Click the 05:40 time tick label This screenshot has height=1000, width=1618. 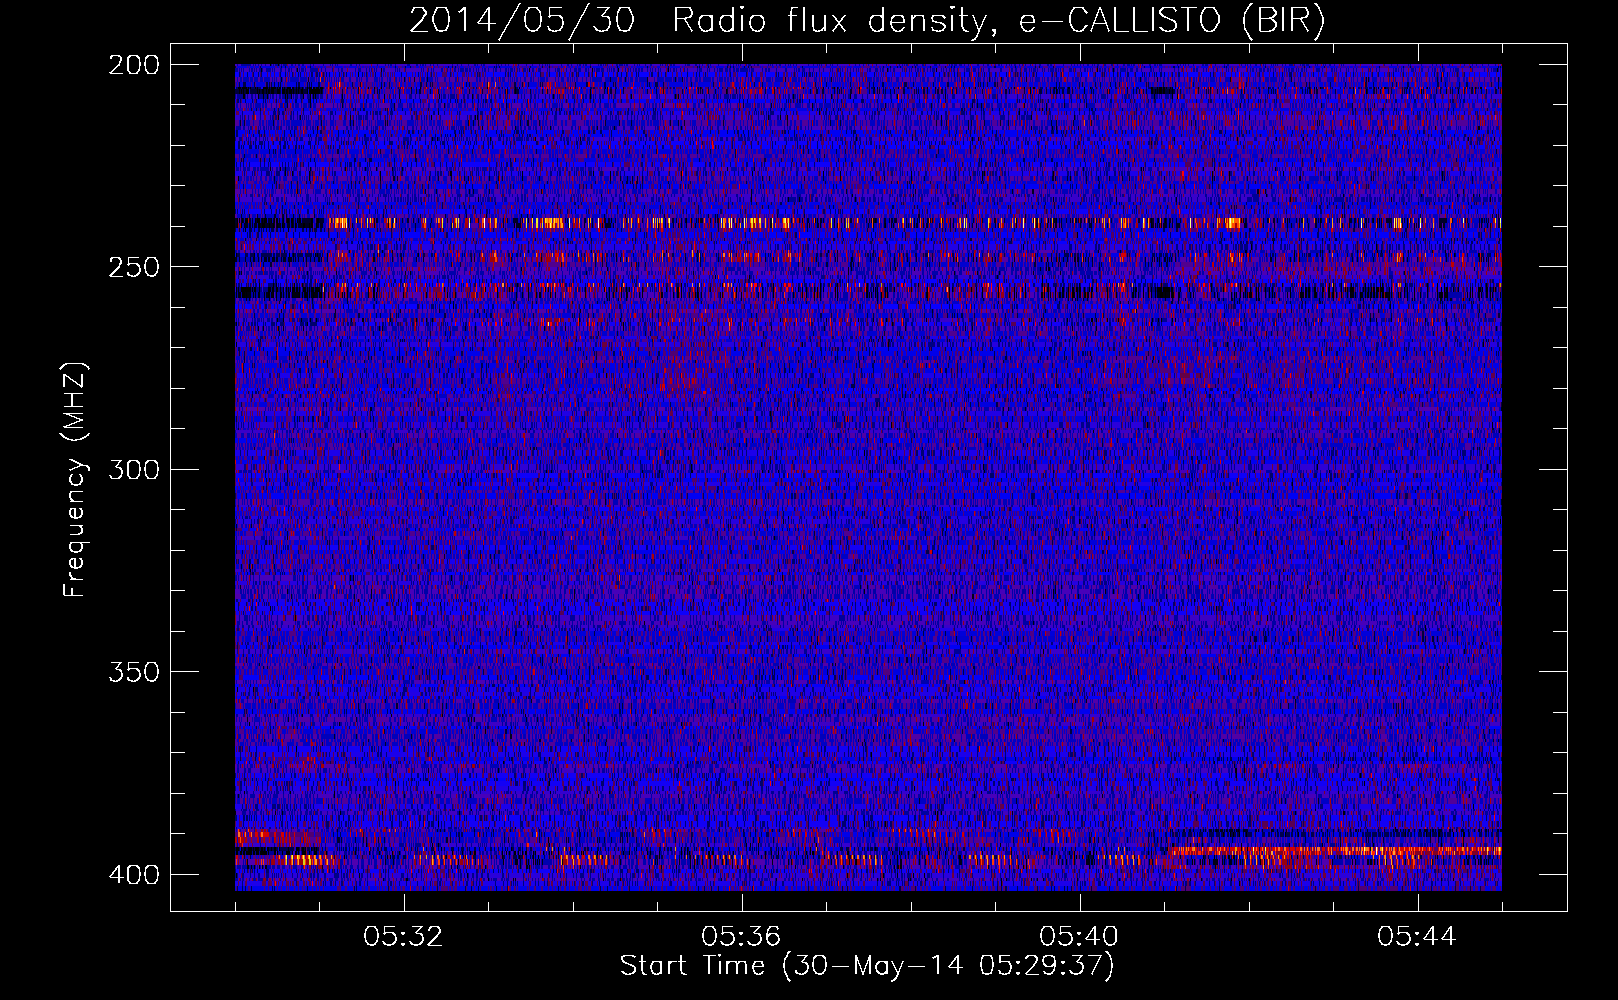click(1079, 937)
